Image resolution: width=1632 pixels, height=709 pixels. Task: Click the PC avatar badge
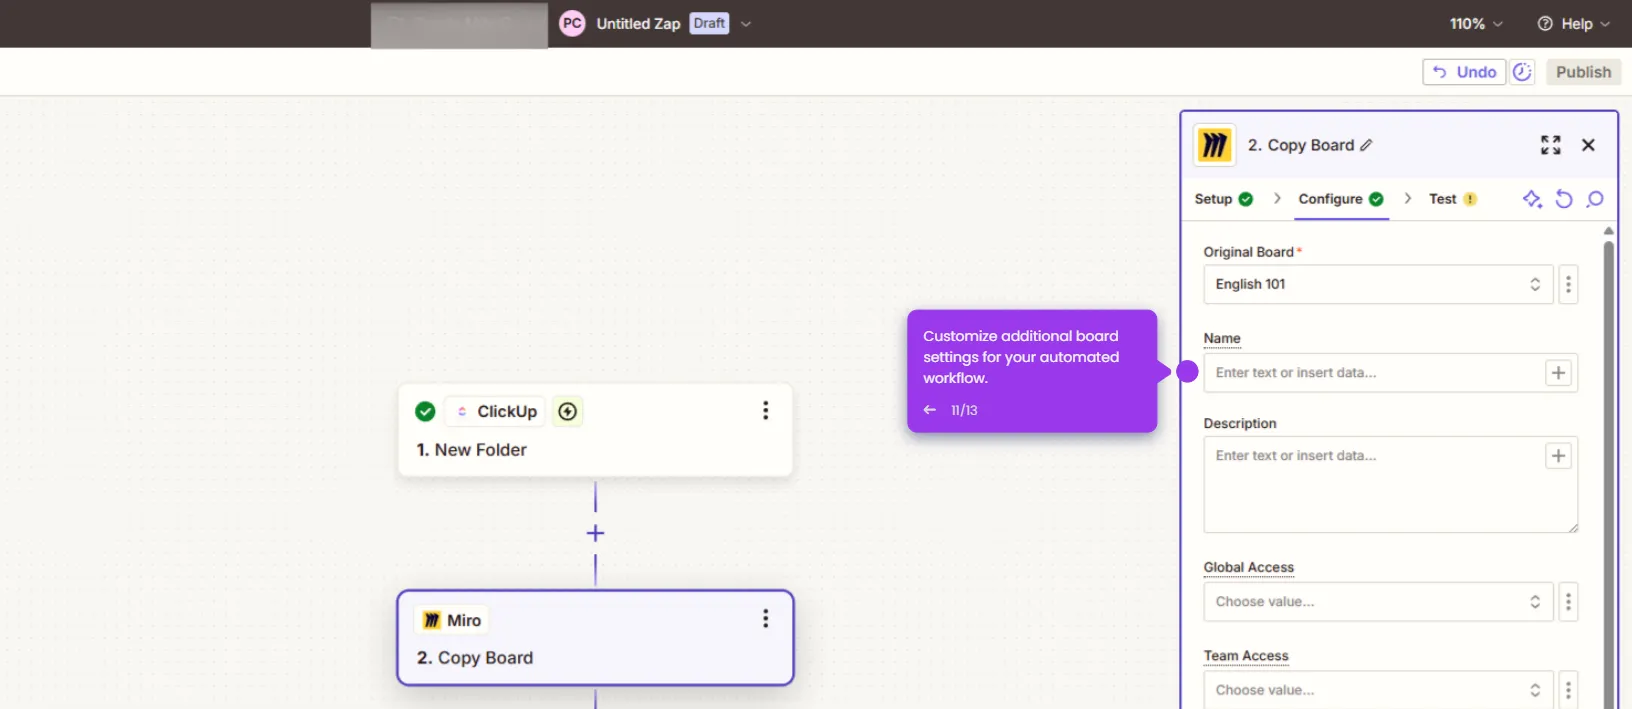[x=572, y=24]
